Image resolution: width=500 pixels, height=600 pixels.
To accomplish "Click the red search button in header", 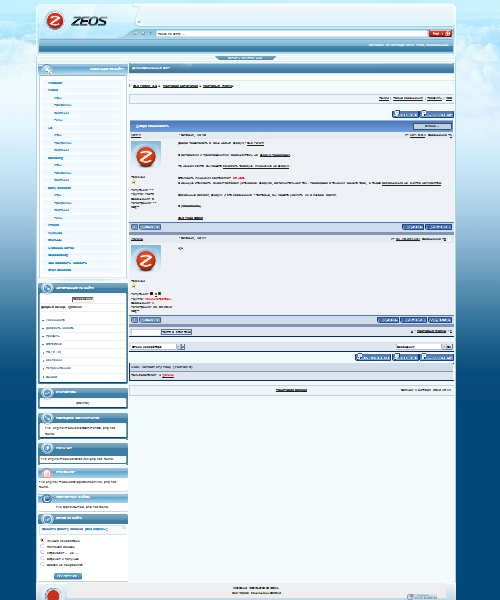I will click(440, 33).
